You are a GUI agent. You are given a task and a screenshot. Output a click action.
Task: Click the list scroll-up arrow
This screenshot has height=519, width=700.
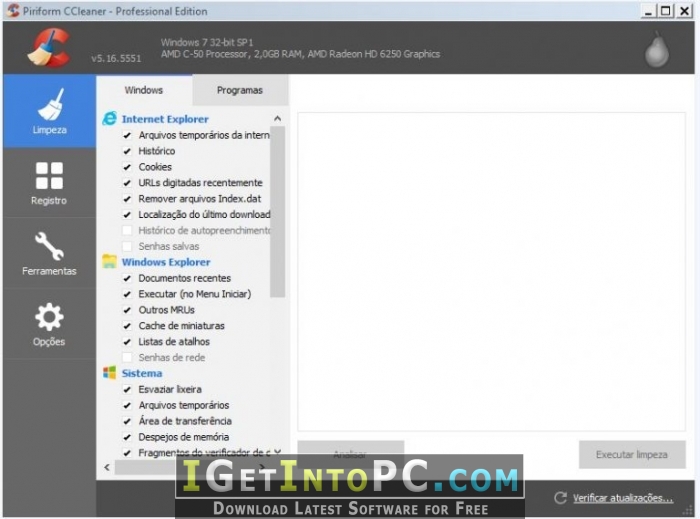coord(277,119)
